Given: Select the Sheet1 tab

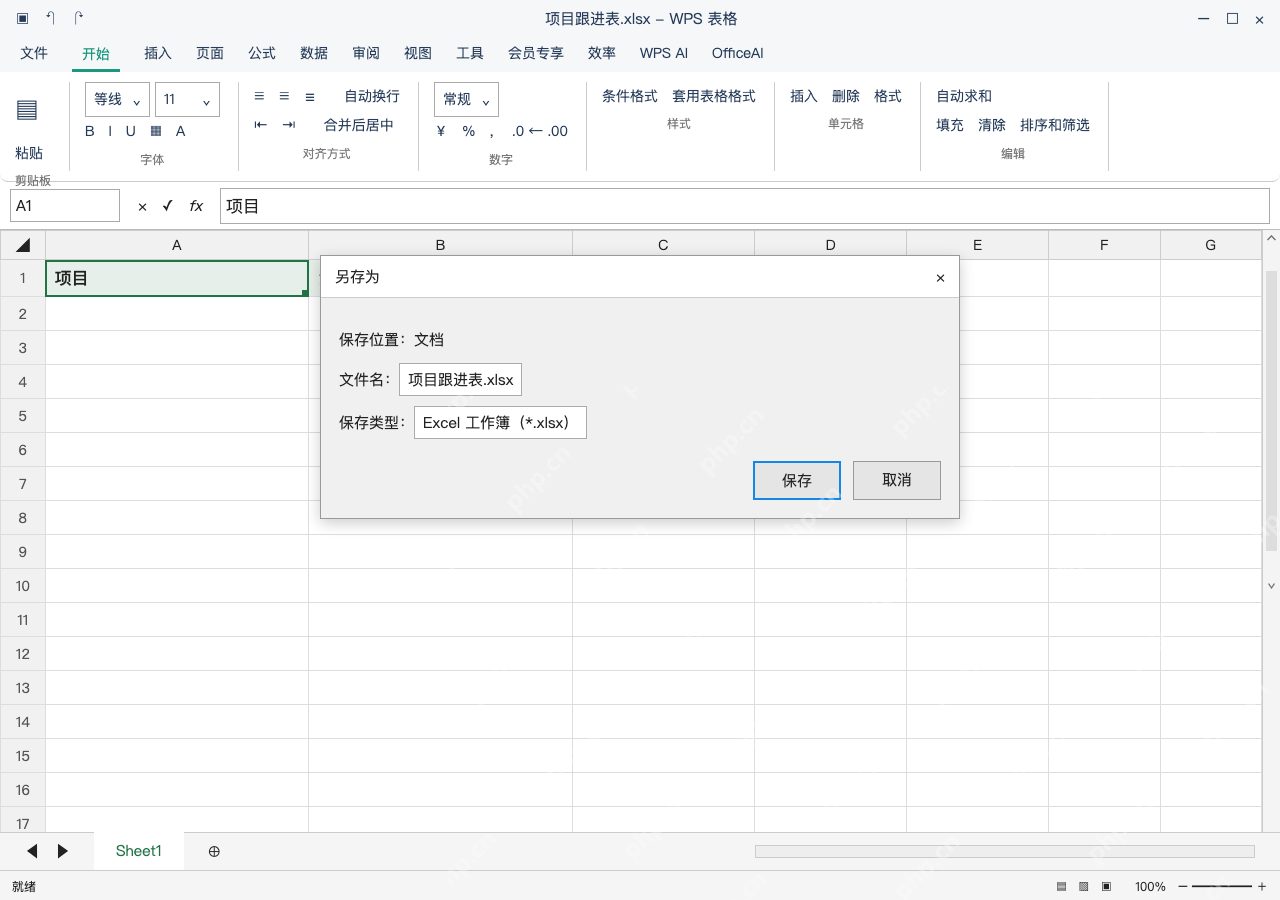Looking at the screenshot, I should coord(139,851).
